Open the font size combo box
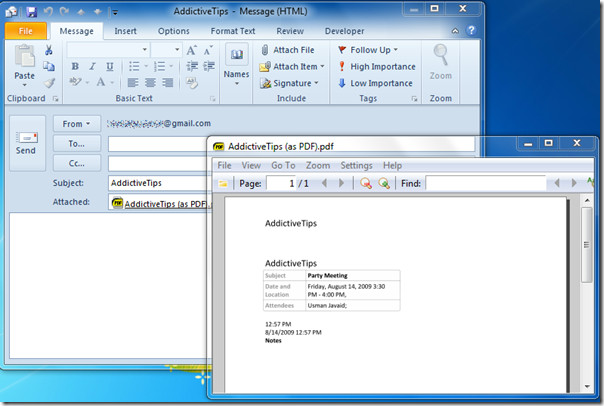 pyautogui.click(x=166, y=50)
